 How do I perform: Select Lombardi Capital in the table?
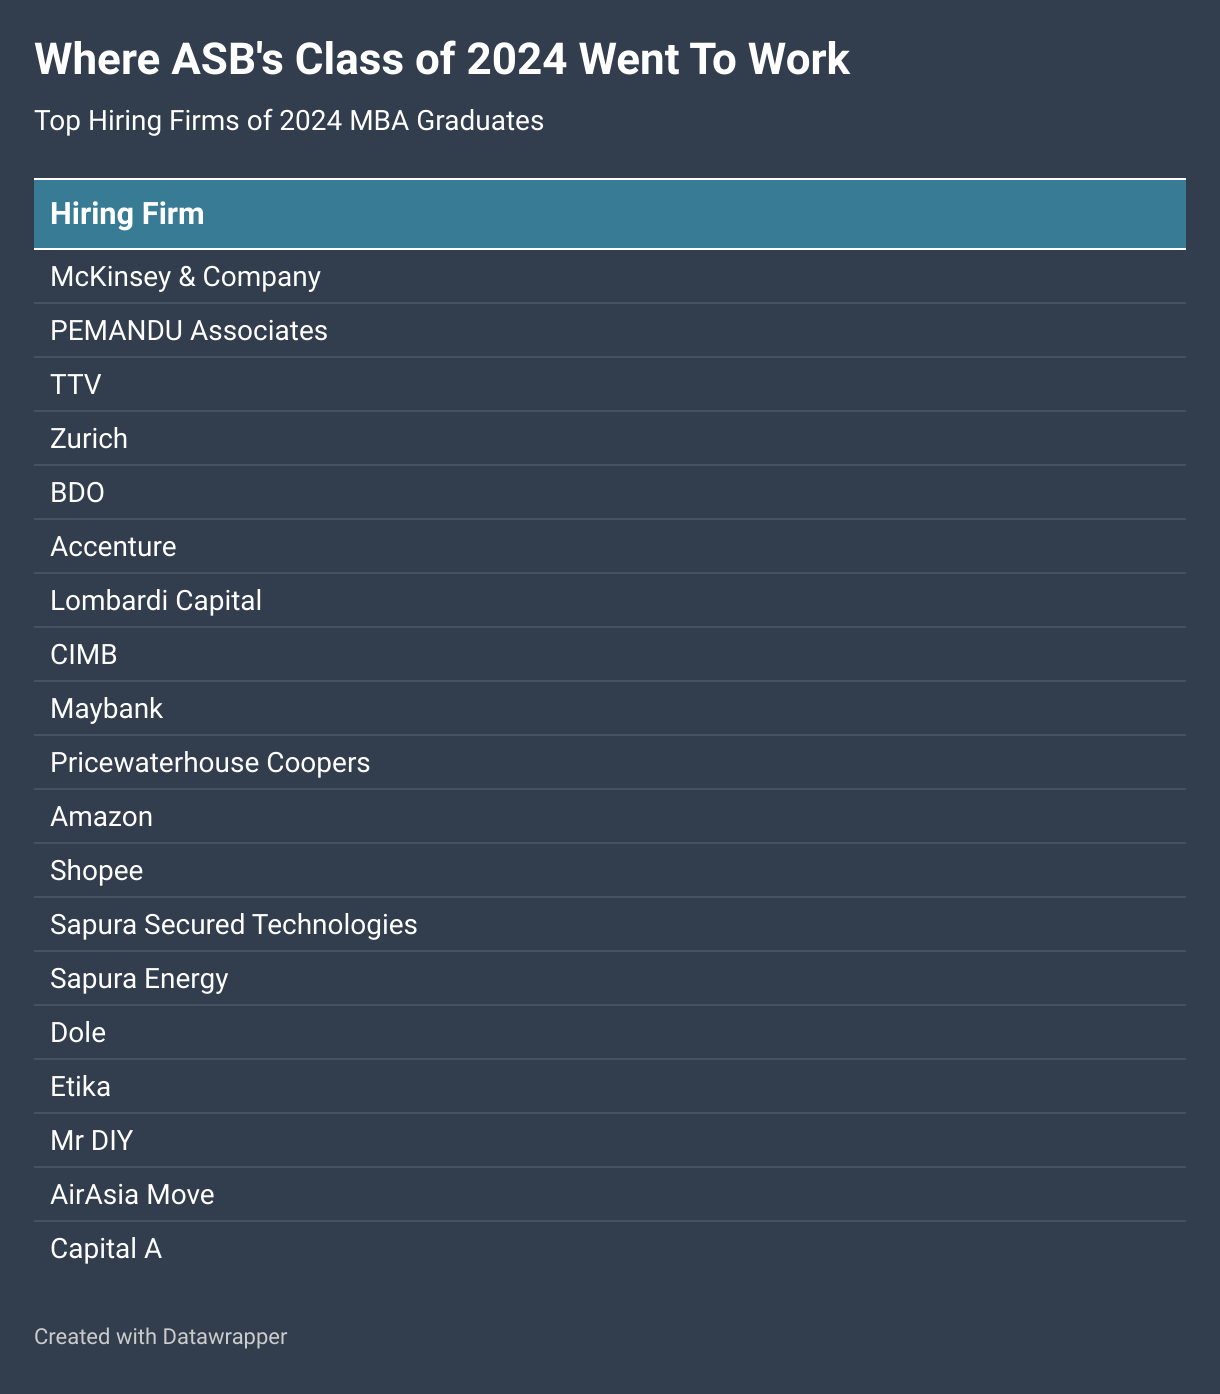[156, 601]
